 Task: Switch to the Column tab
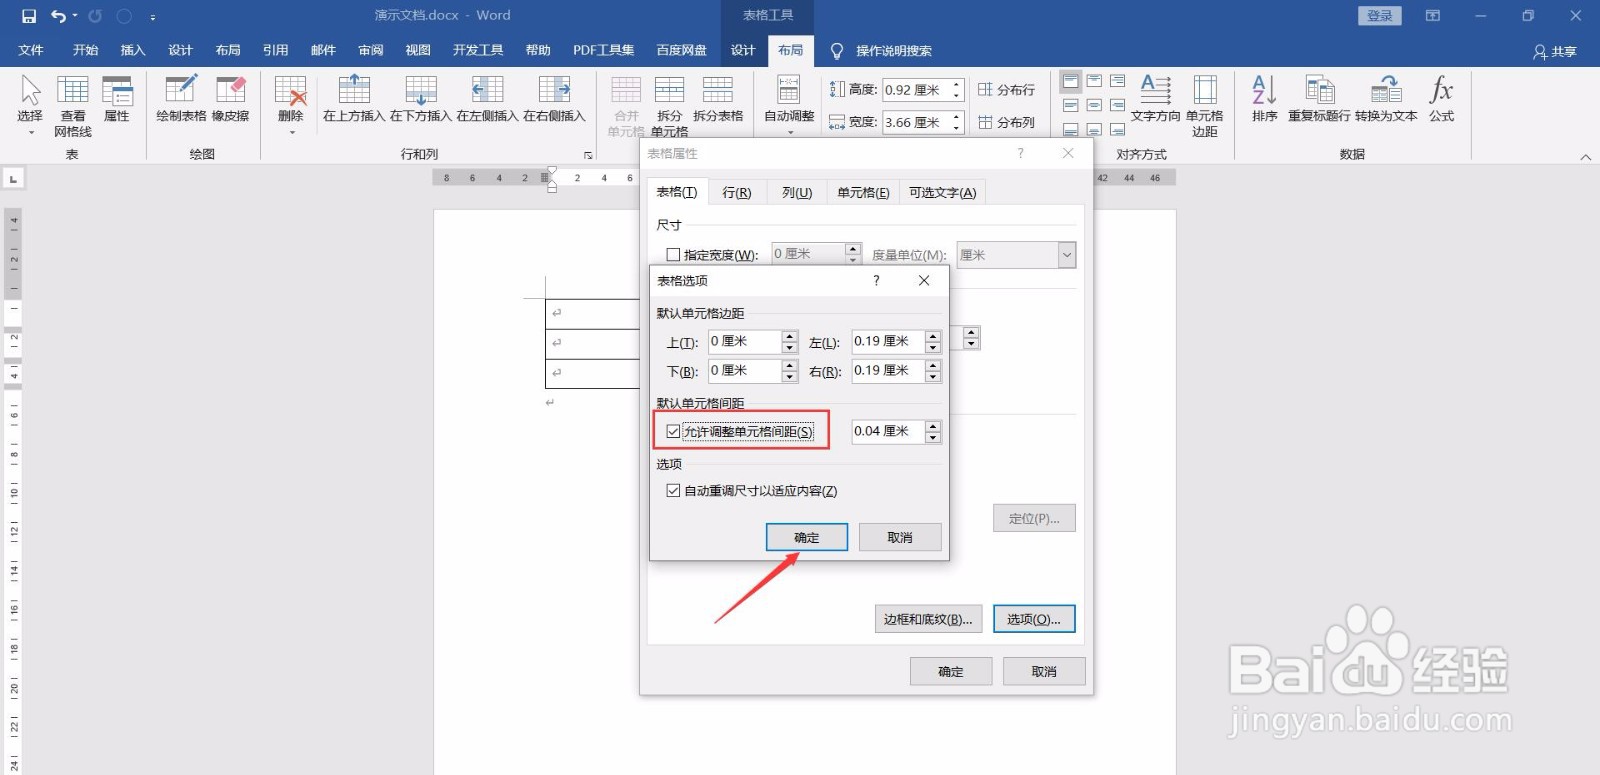[797, 193]
